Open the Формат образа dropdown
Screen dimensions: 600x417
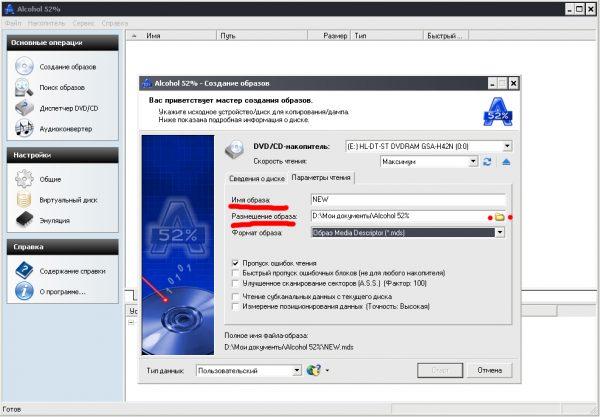(x=500, y=232)
